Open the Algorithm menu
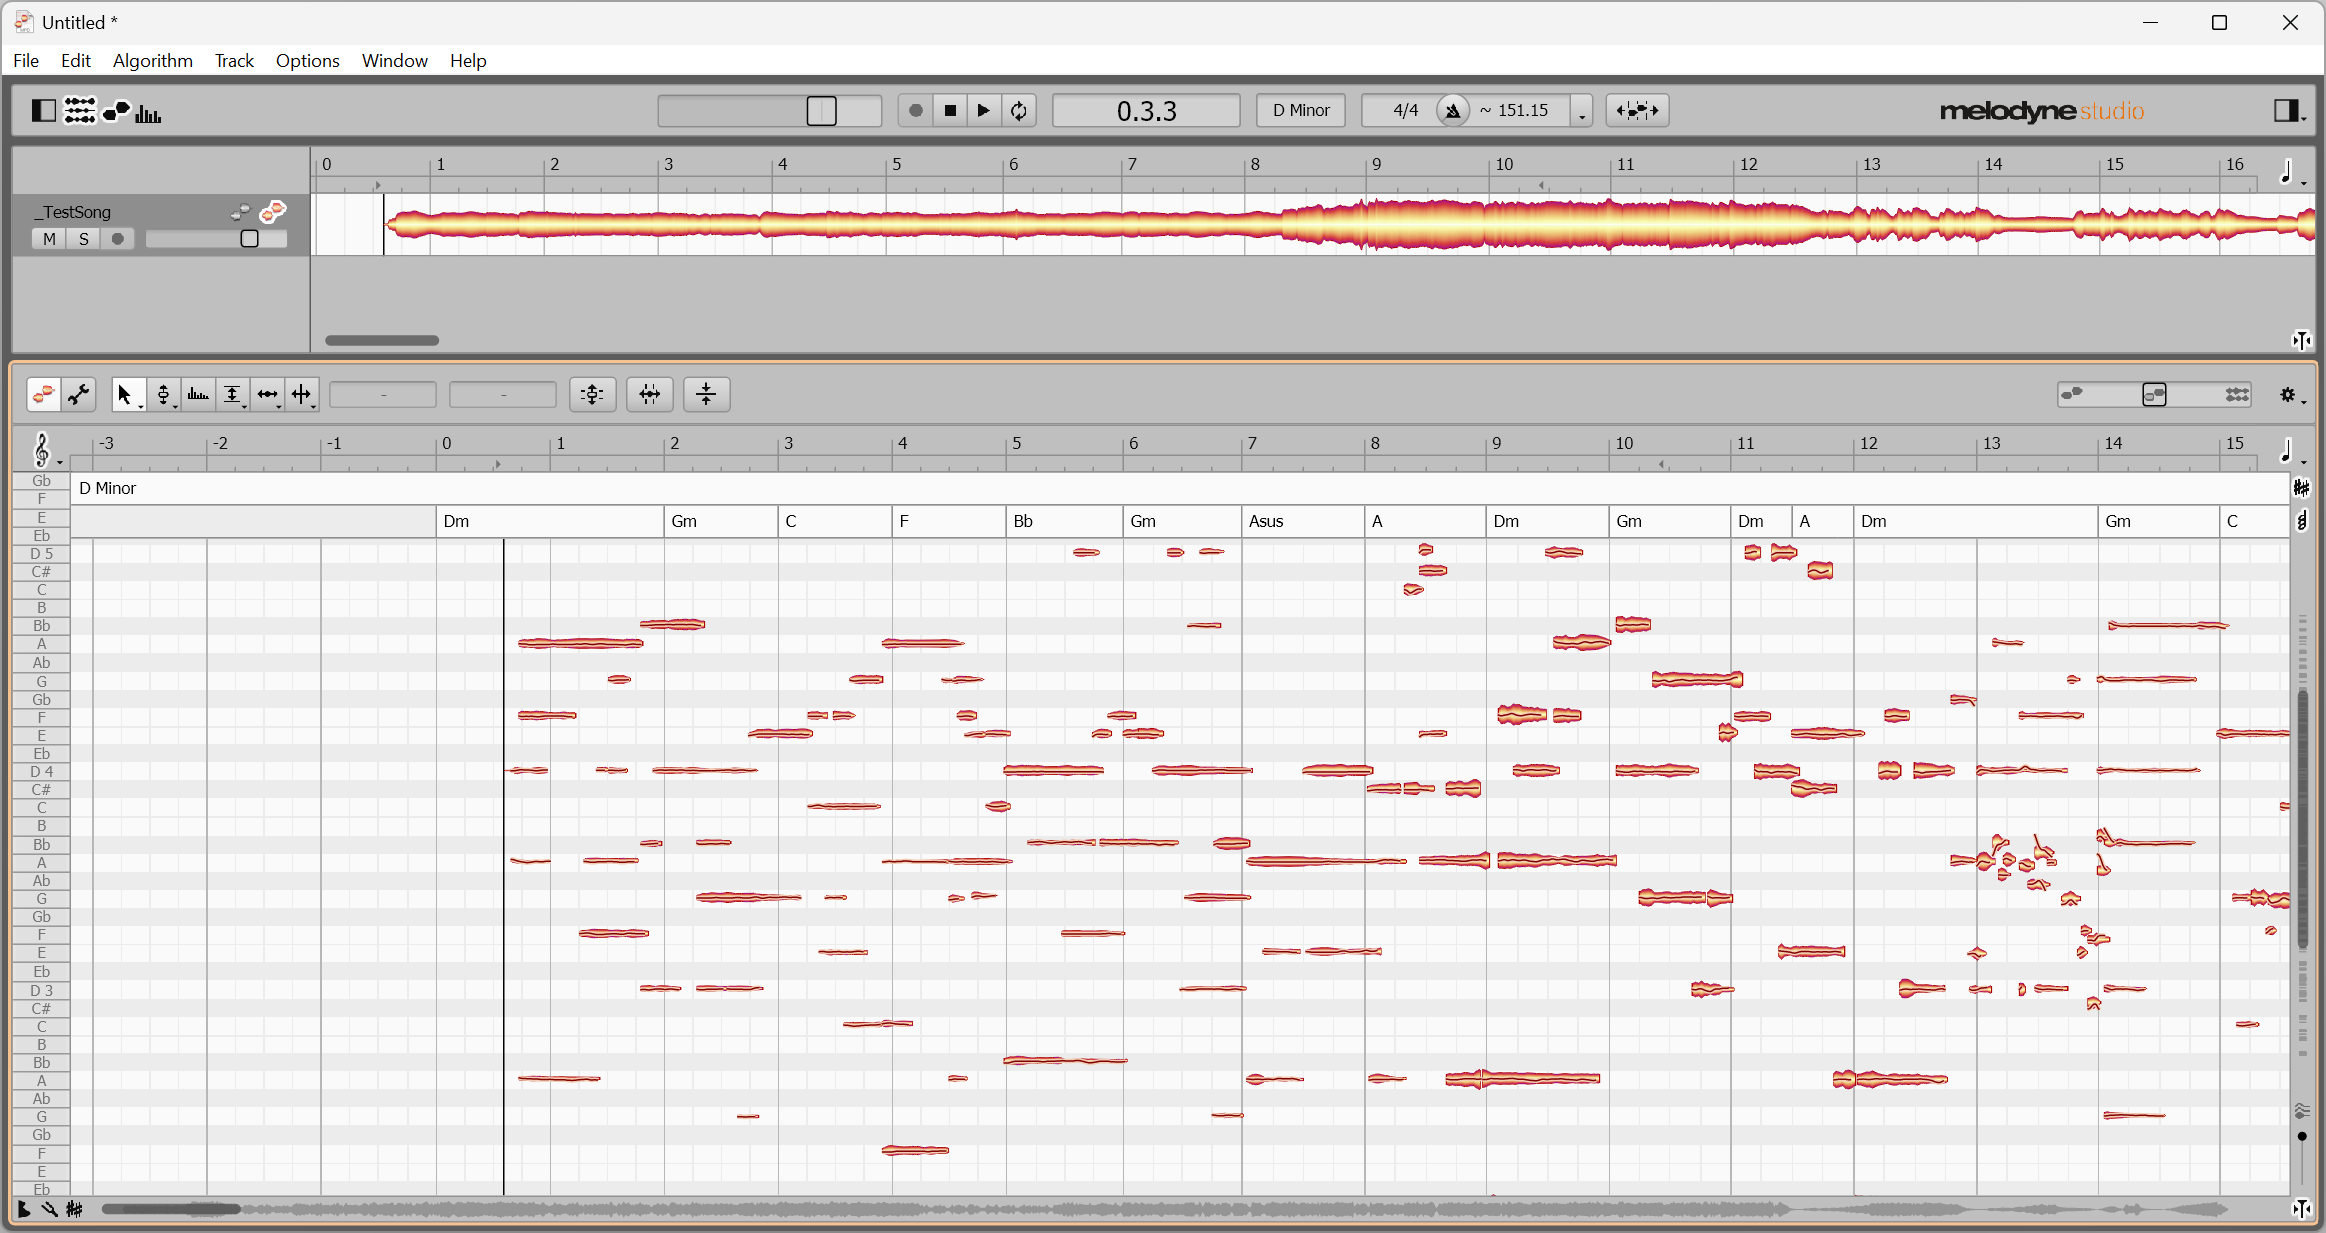The height and width of the screenshot is (1233, 2326). point(152,60)
